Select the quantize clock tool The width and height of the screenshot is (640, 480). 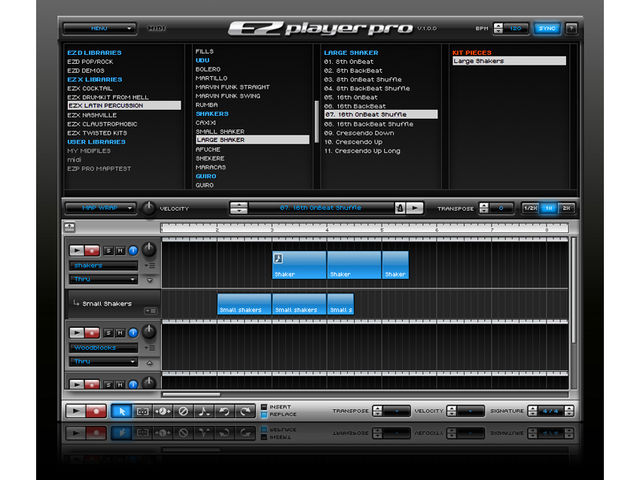(162, 411)
